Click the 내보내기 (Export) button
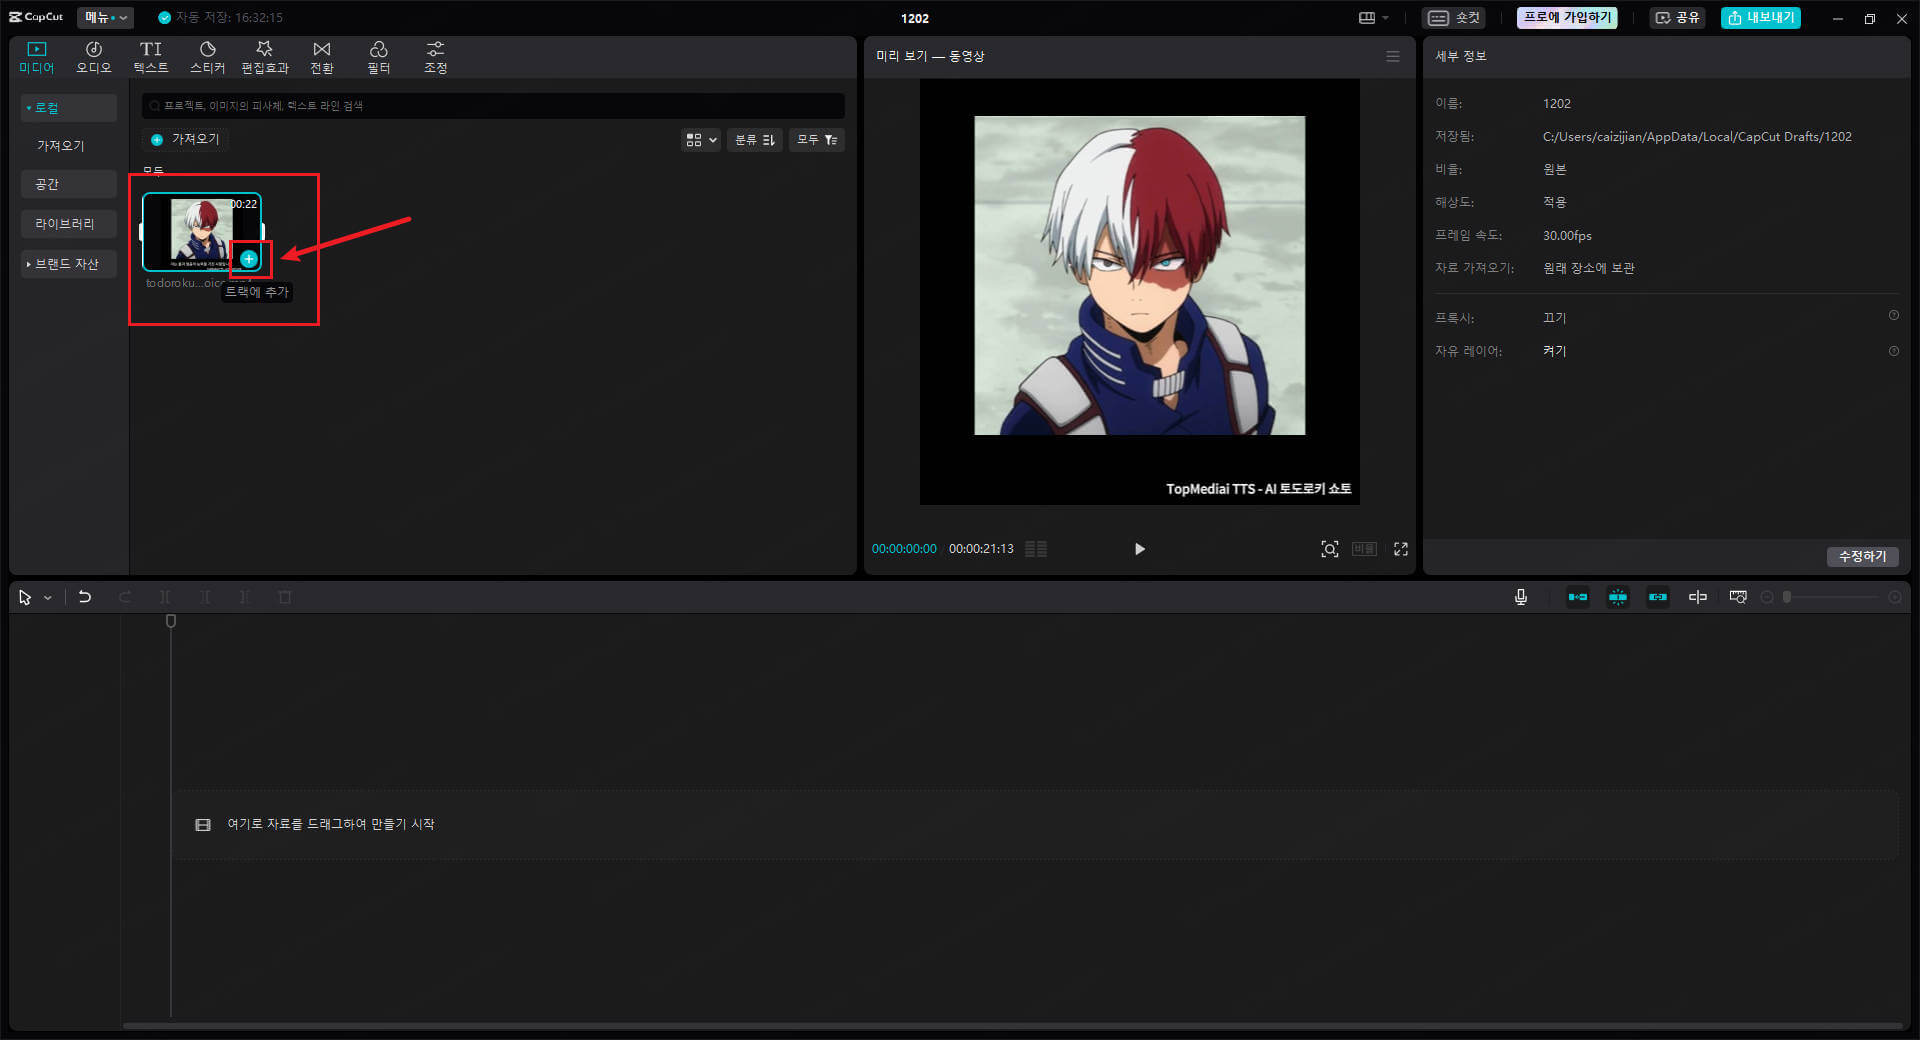This screenshot has height=1040, width=1920. point(1760,18)
